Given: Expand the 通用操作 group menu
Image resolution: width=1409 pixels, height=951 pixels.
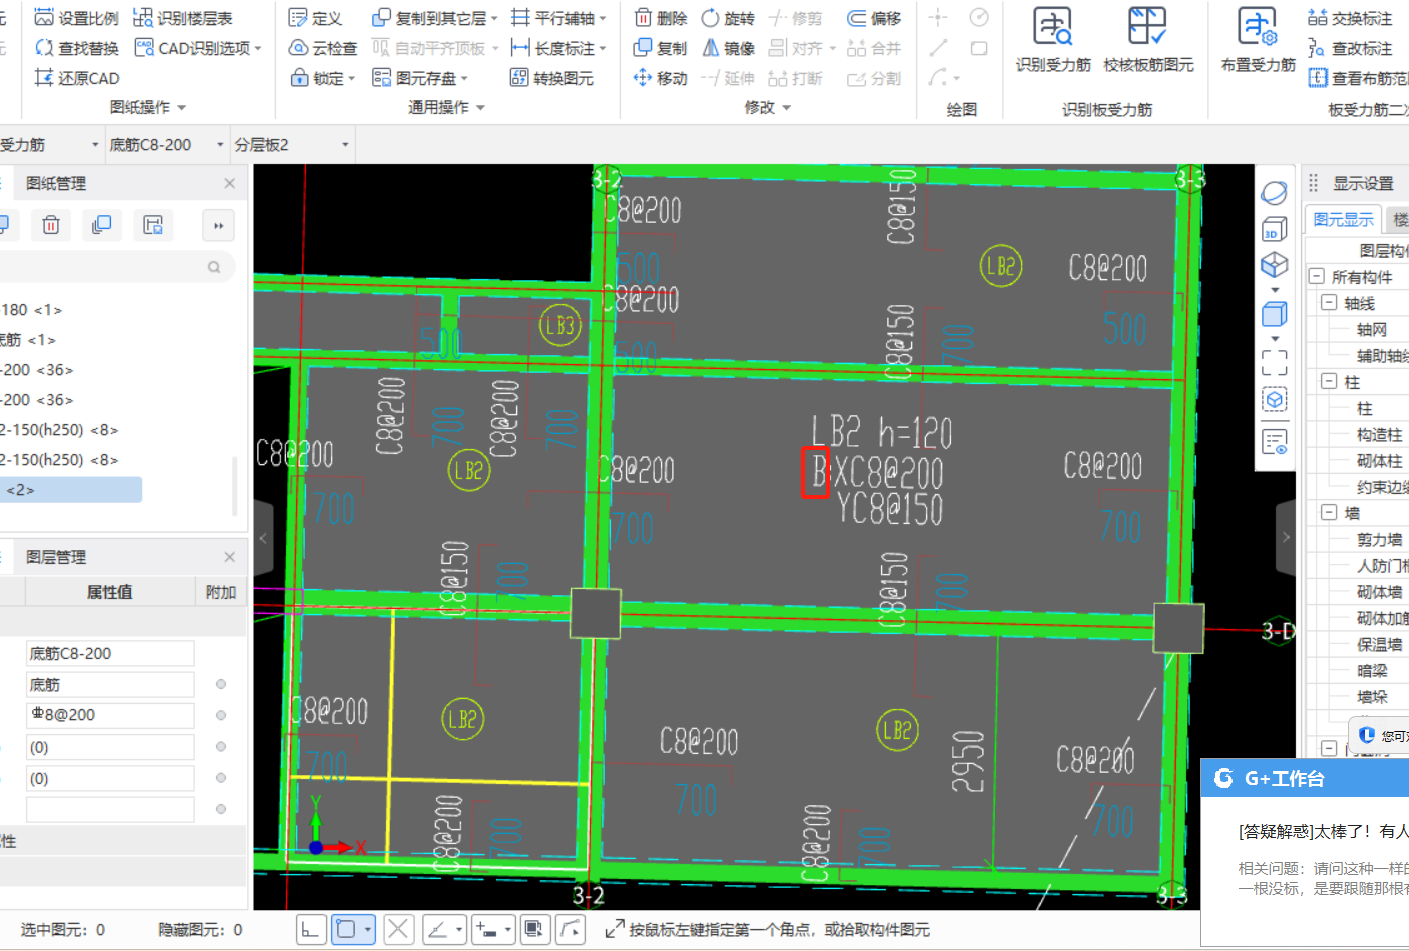Looking at the screenshot, I should click(446, 107).
